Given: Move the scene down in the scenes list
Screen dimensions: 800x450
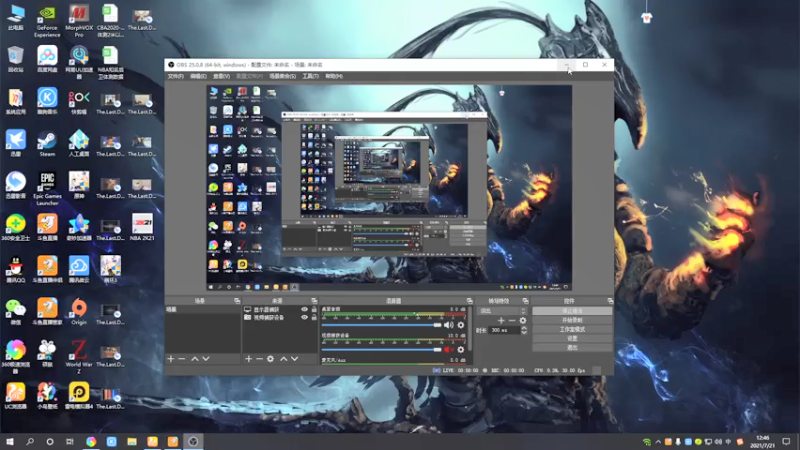Looking at the screenshot, I should [x=206, y=359].
